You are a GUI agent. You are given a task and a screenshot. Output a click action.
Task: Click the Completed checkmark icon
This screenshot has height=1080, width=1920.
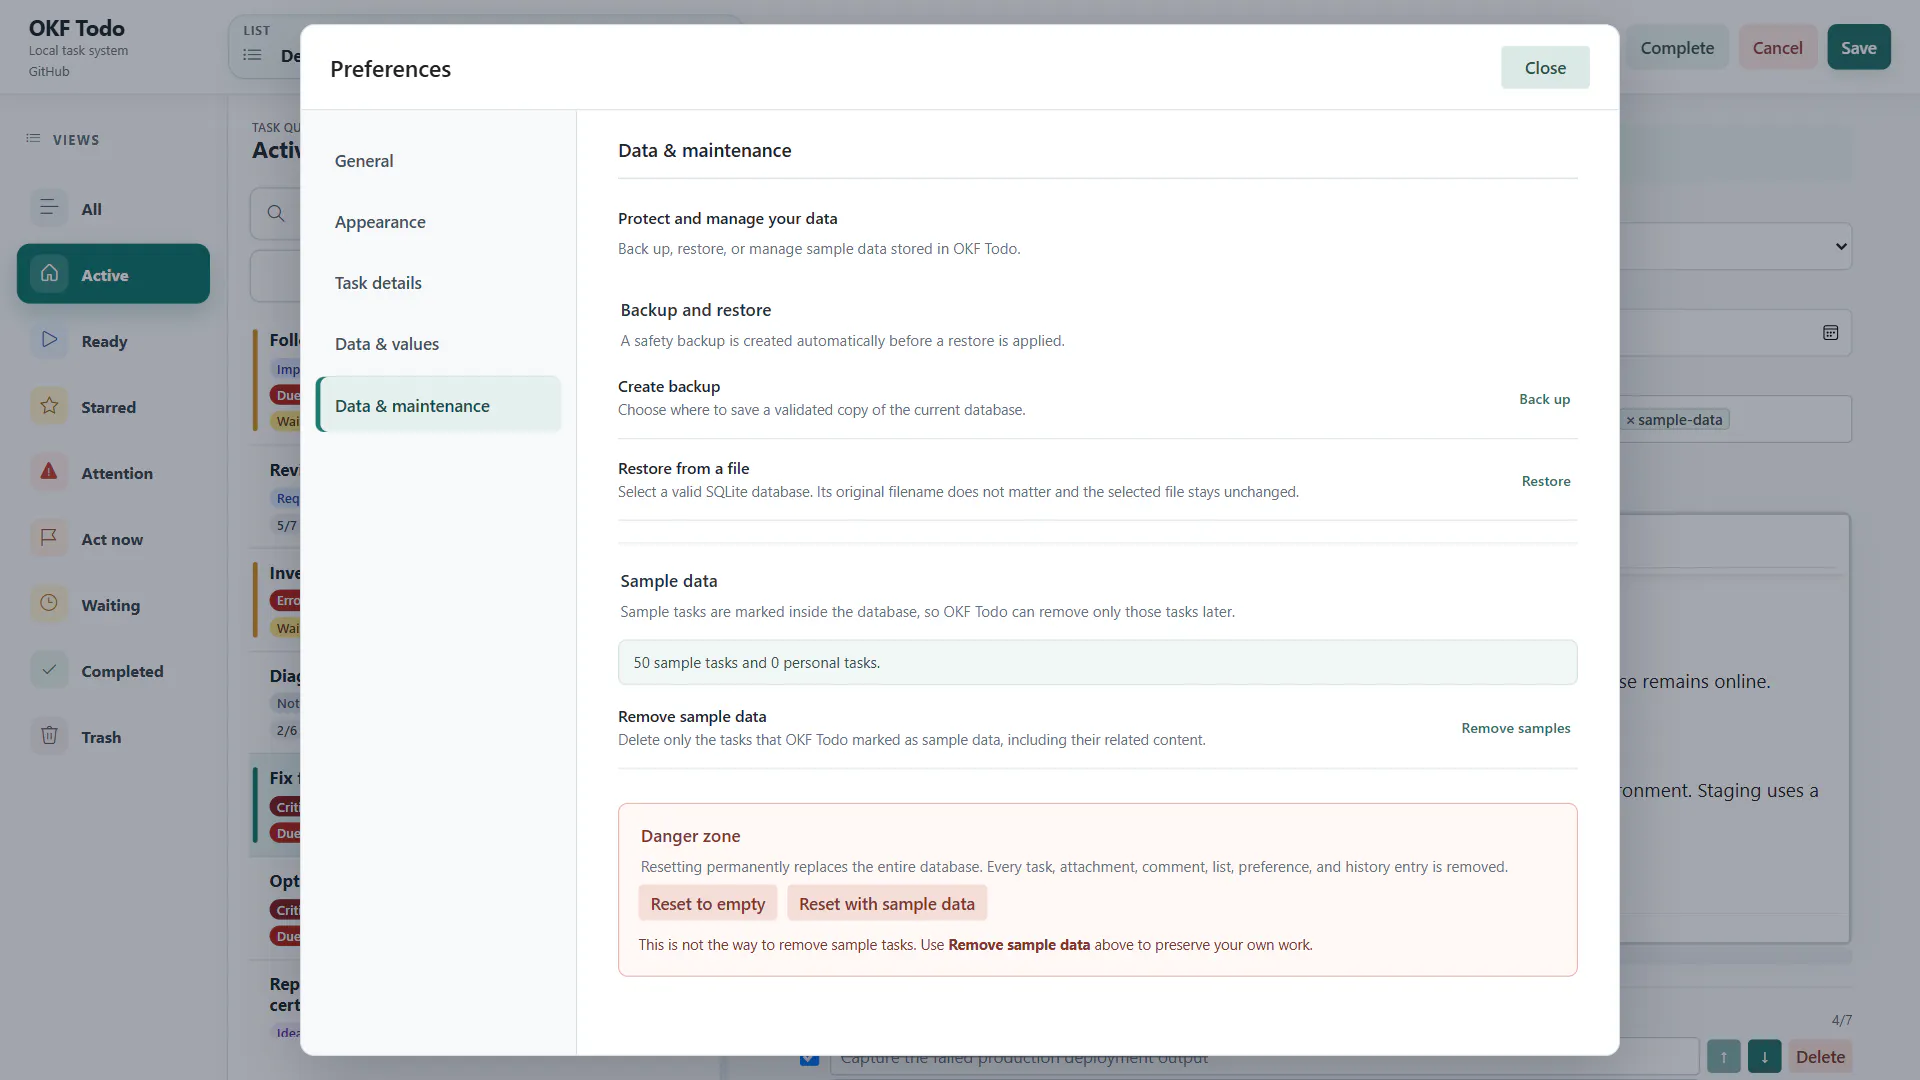pyautogui.click(x=48, y=670)
